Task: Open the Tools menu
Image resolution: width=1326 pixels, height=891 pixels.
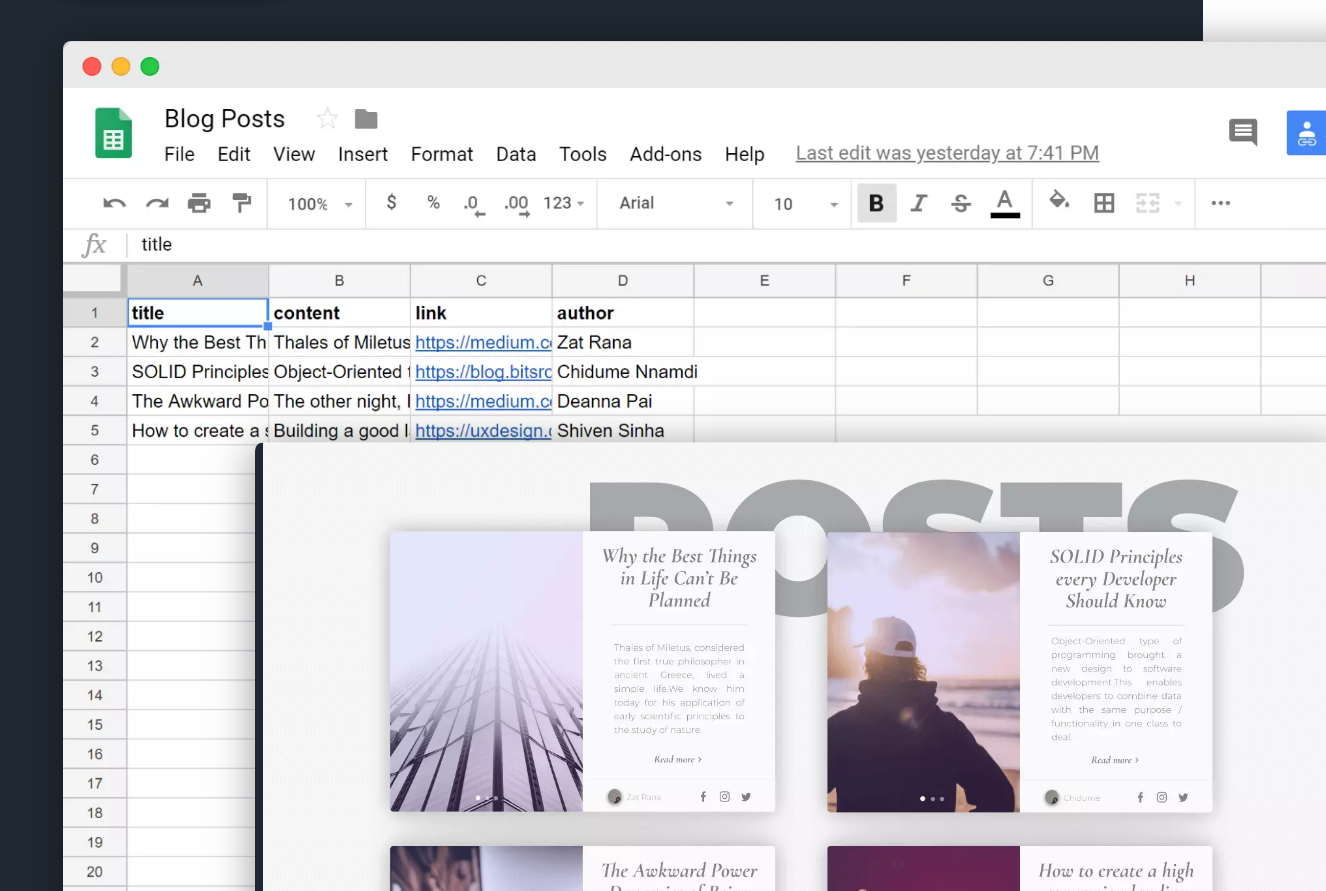Action: pyautogui.click(x=583, y=154)
